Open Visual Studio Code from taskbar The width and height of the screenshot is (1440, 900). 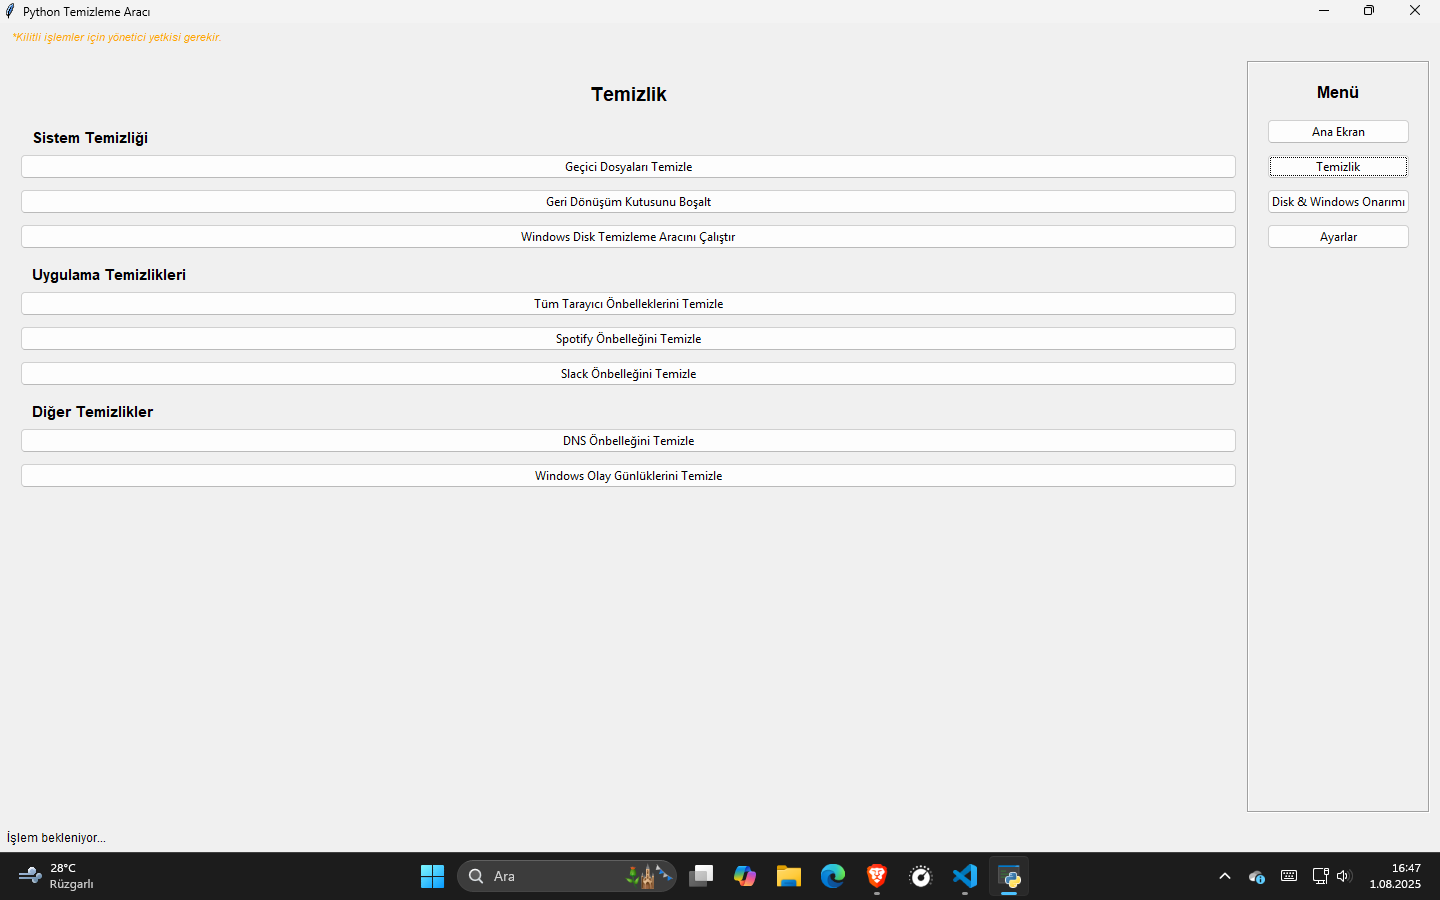(x=965, y=877)
